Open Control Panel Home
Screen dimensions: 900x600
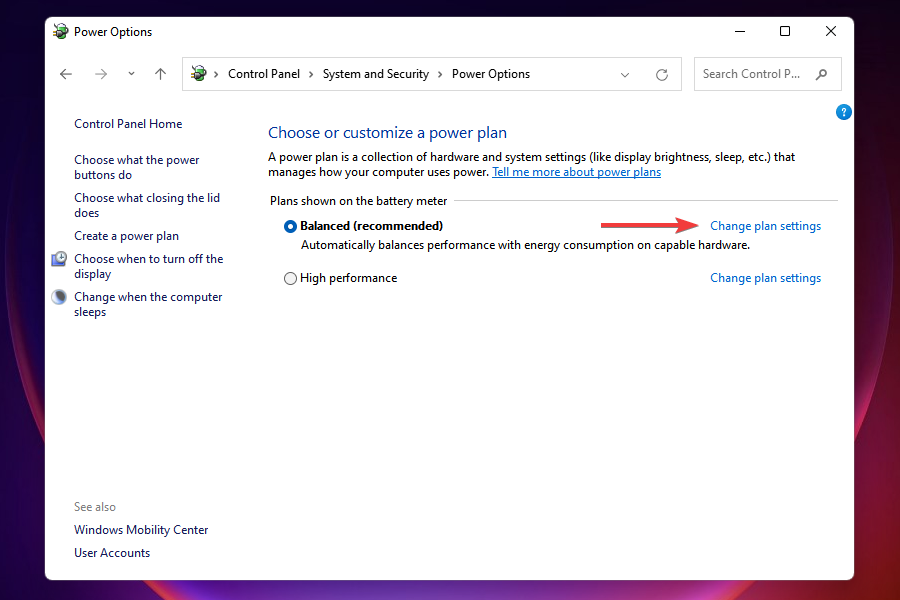pyautogui.click(x=128, y=124)
